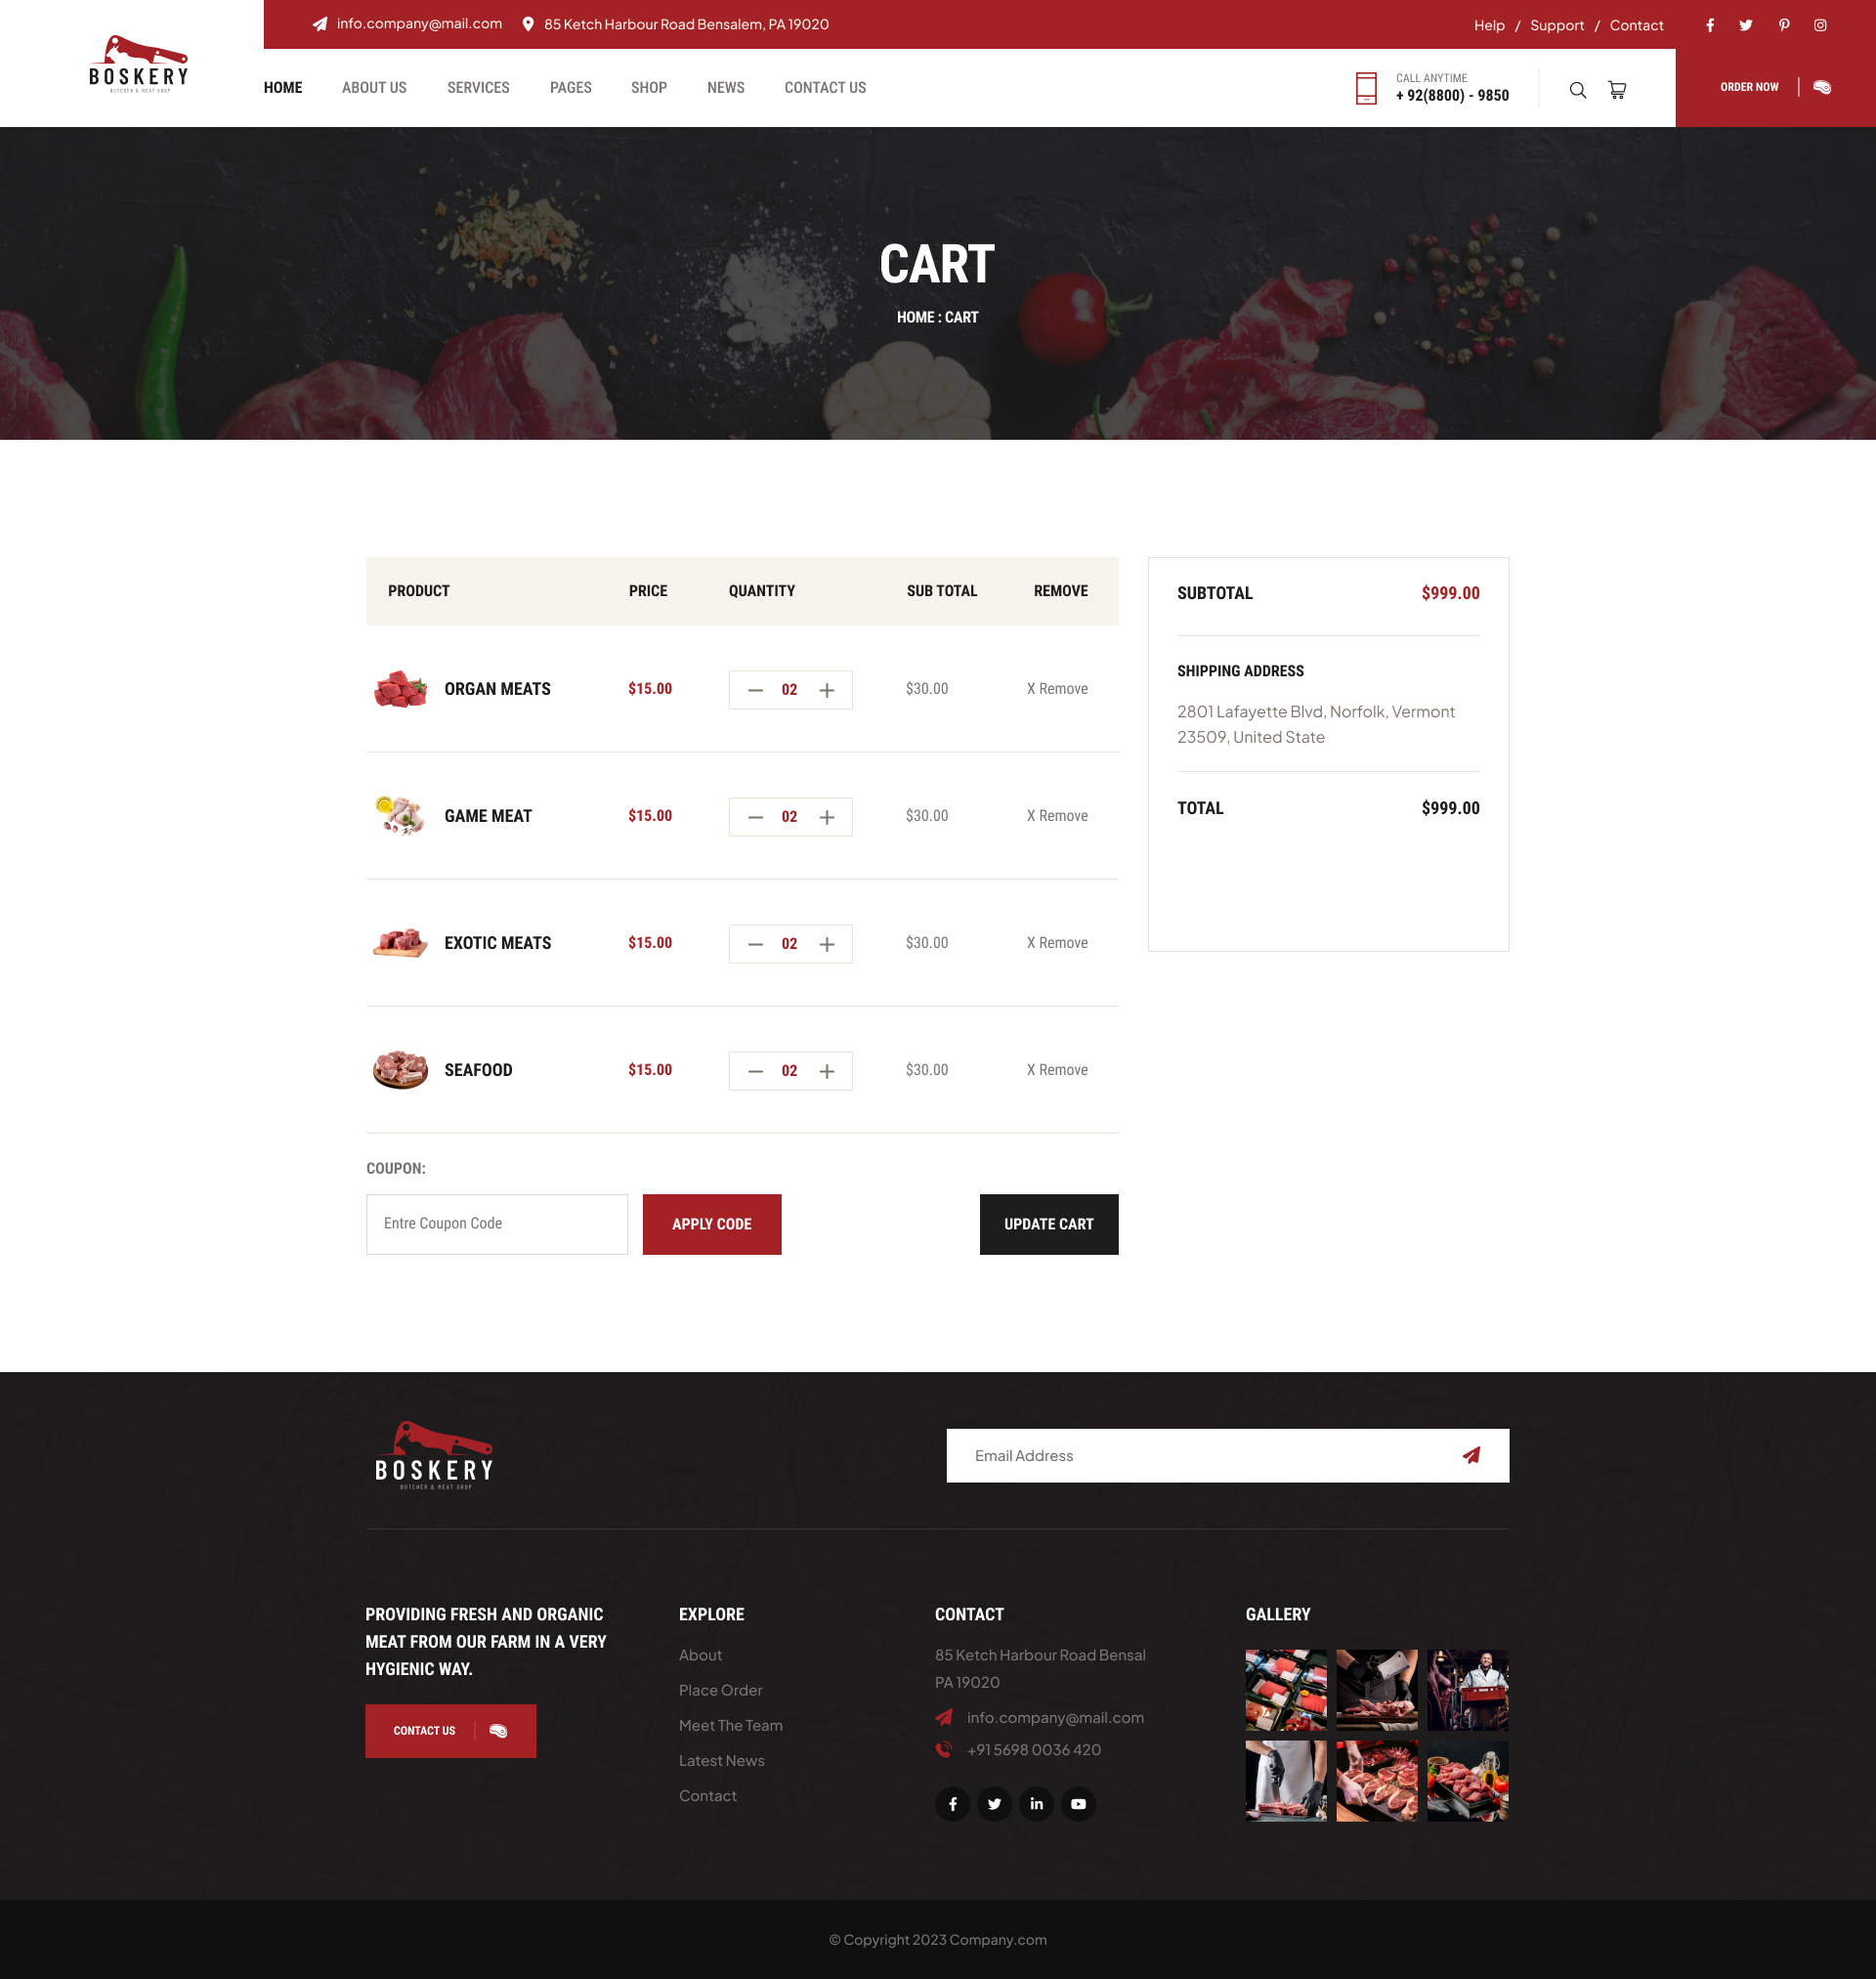Screen dimensions: 1876x1979
Task: Click the YouTube icon in footer
Action: 1078,1803
